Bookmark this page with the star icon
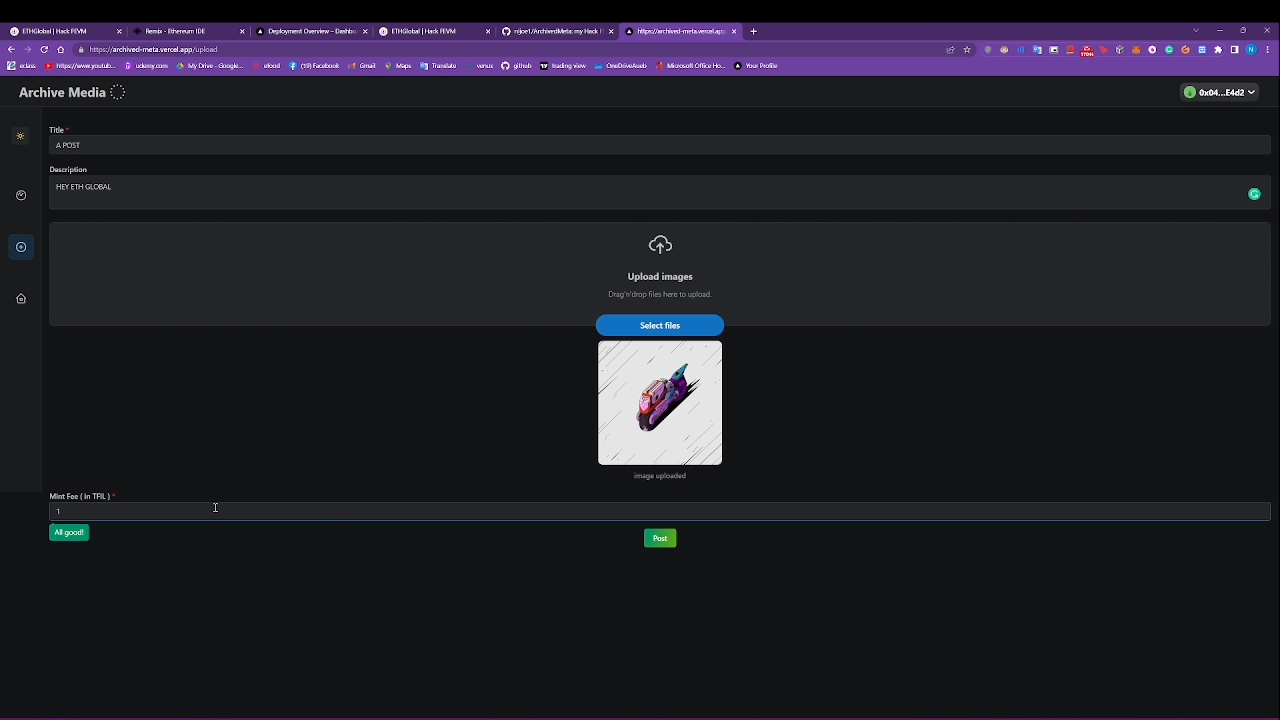This screenshot has height=720, width=1280. pos(967,50)
